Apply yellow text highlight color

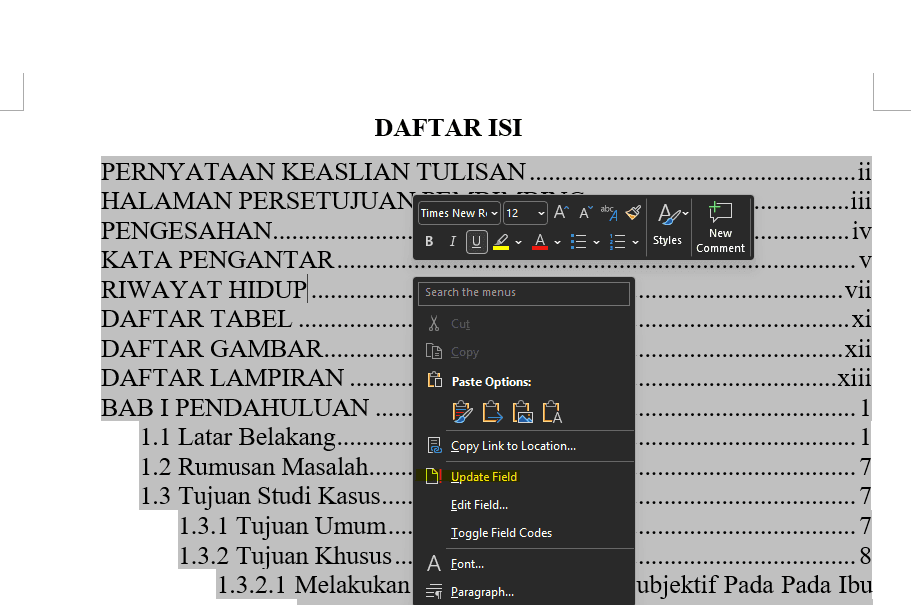click(501, 241)
